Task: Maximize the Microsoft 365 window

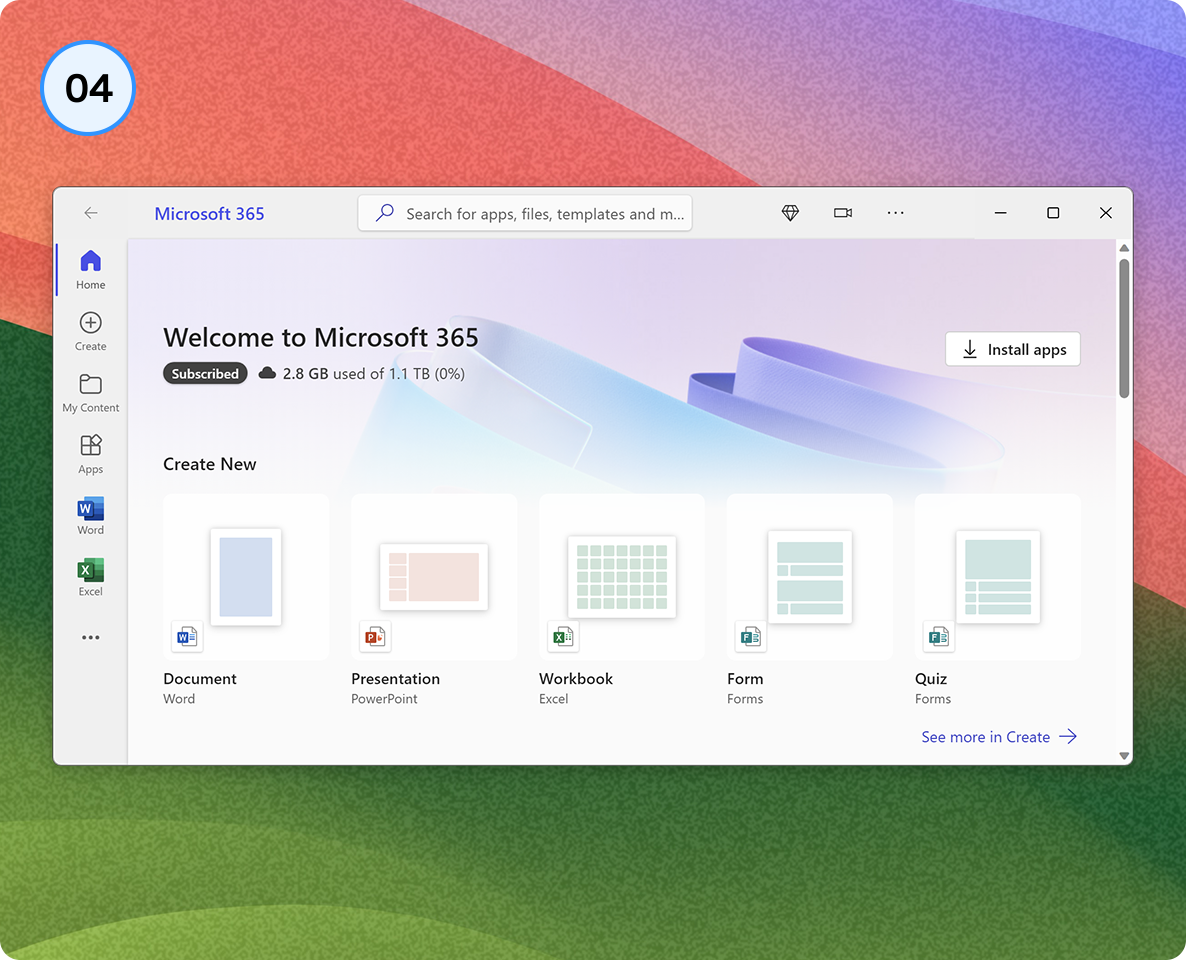Action: coord(1053,213)
